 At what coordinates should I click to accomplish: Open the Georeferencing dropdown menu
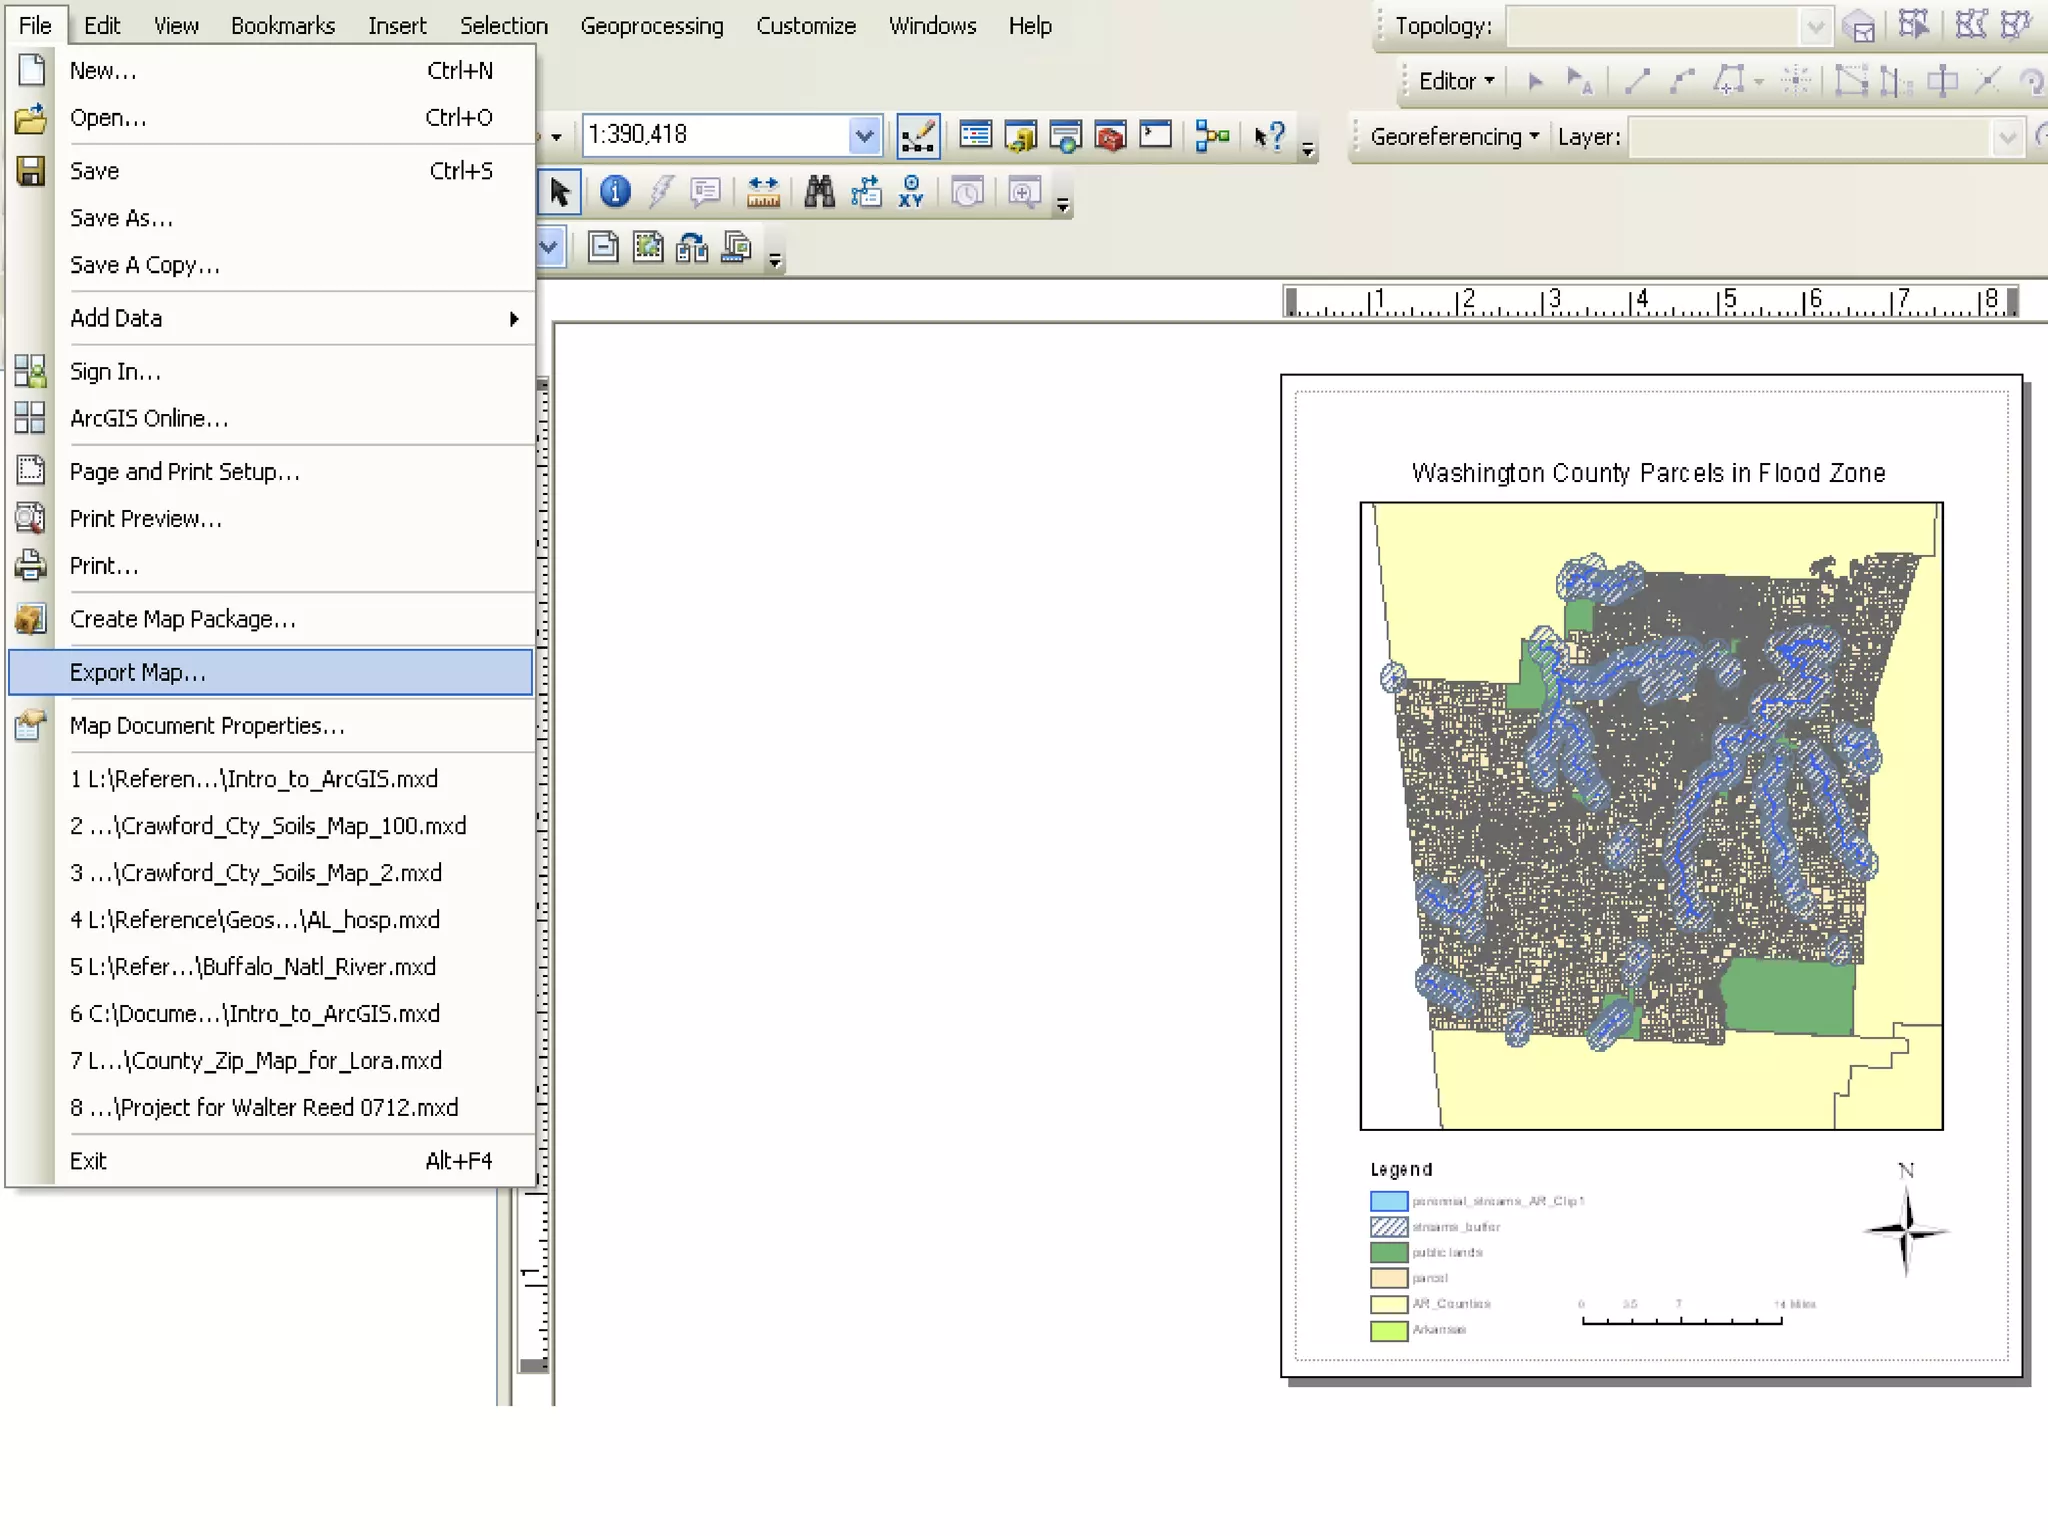click(1454, 137)
